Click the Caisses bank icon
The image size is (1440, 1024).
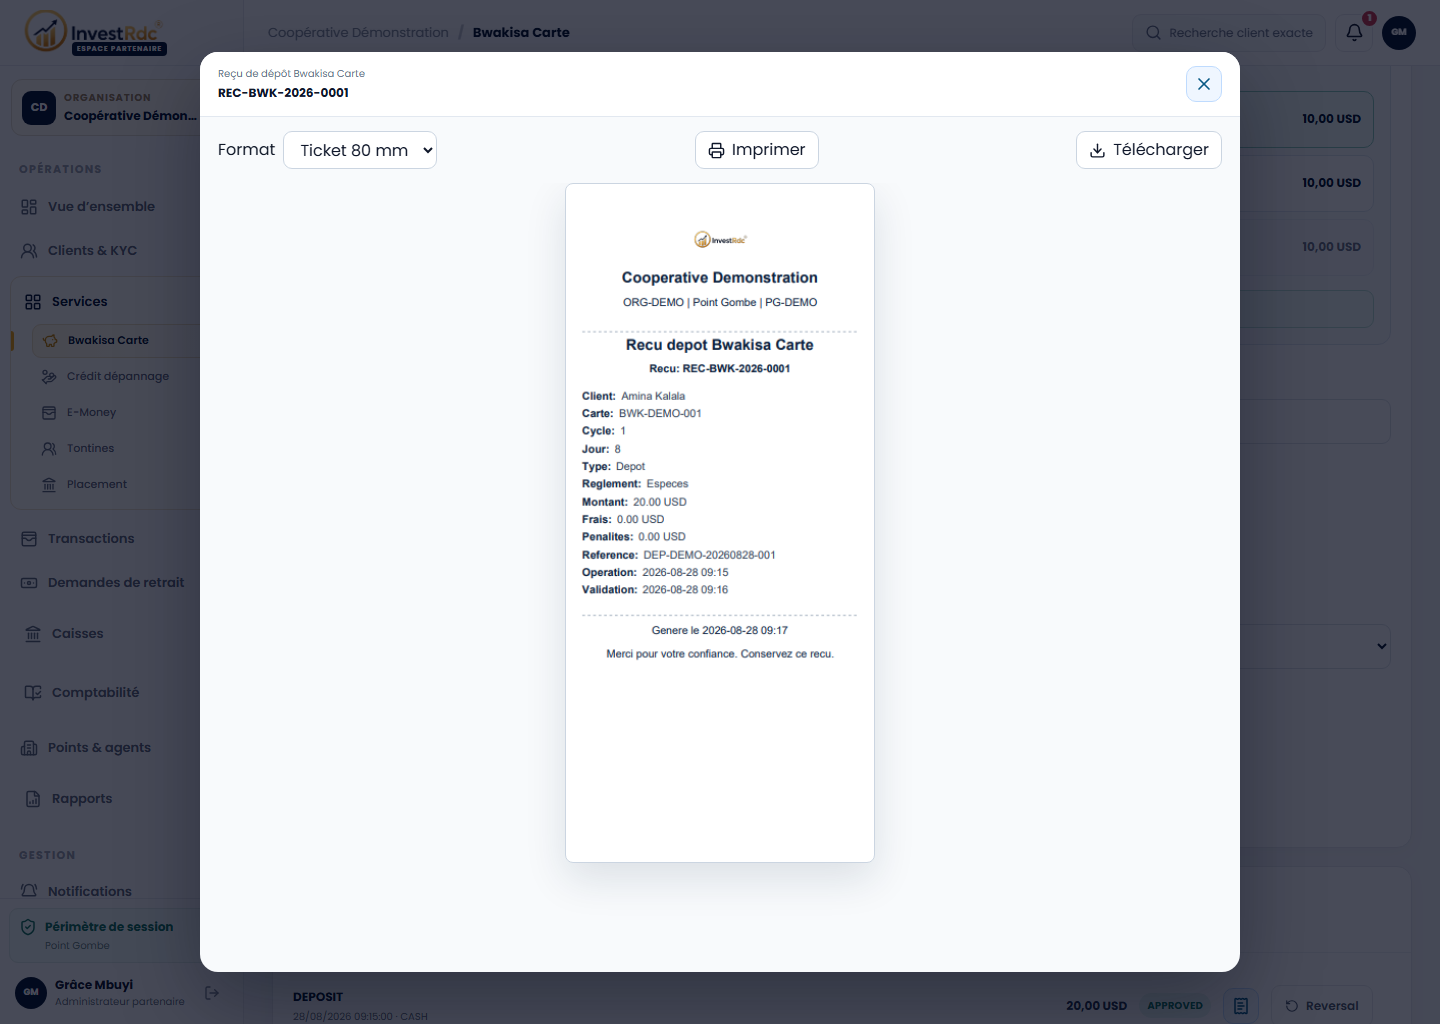coord(33,633)
